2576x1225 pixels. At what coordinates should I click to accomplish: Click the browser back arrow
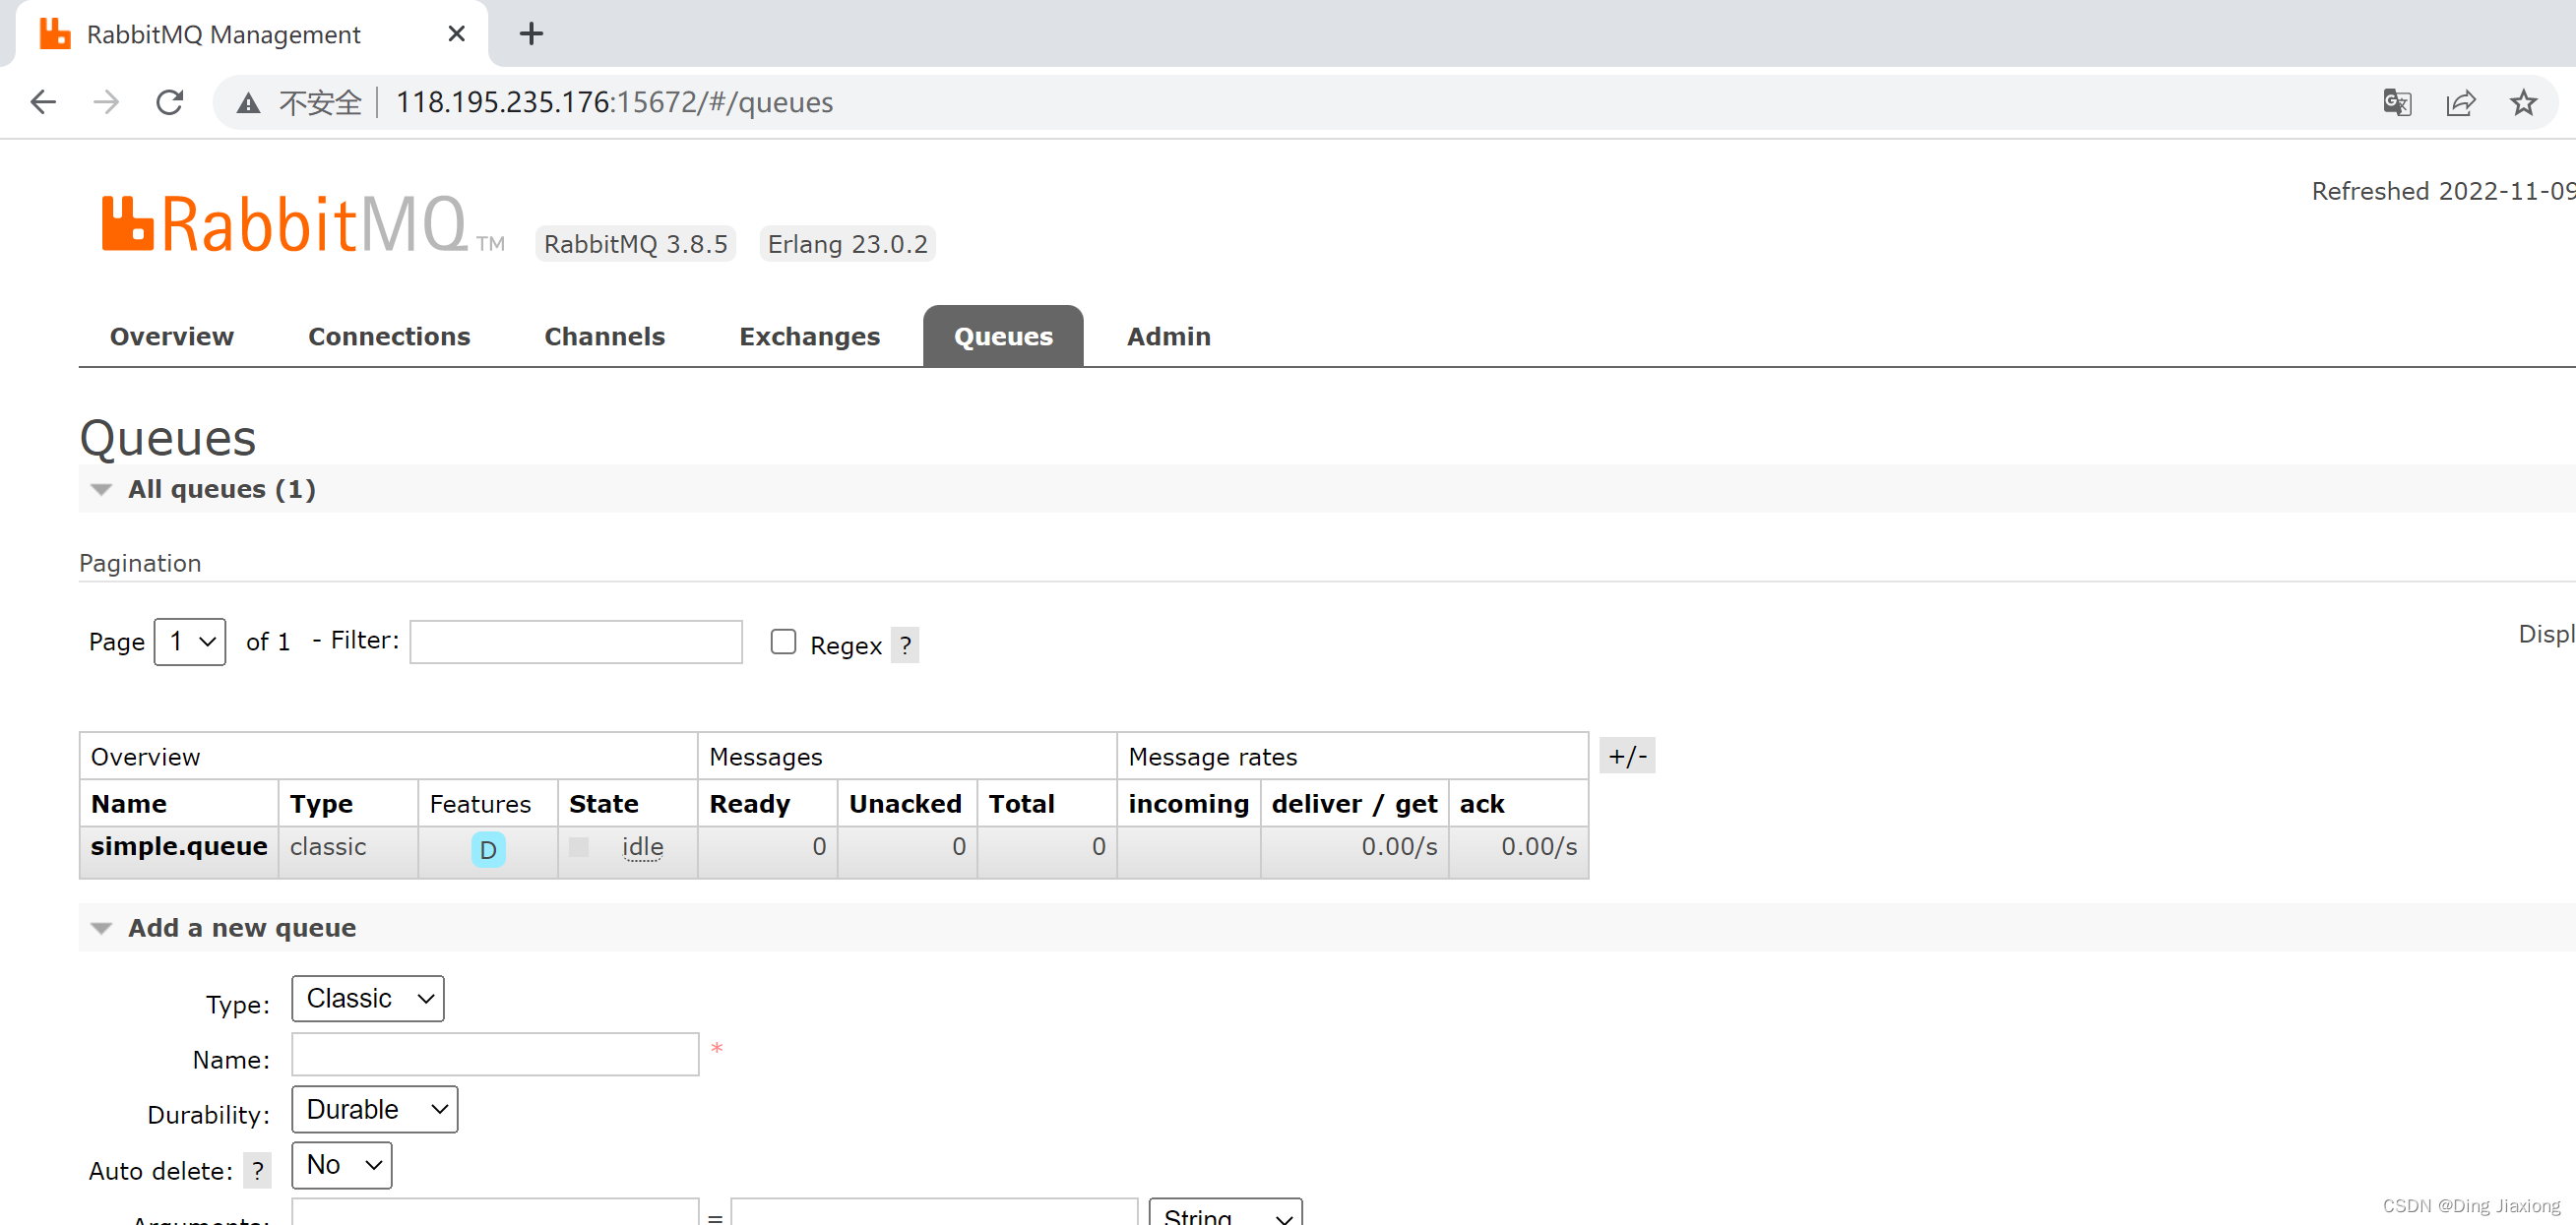pyautogui.click(x=43, y=102)
